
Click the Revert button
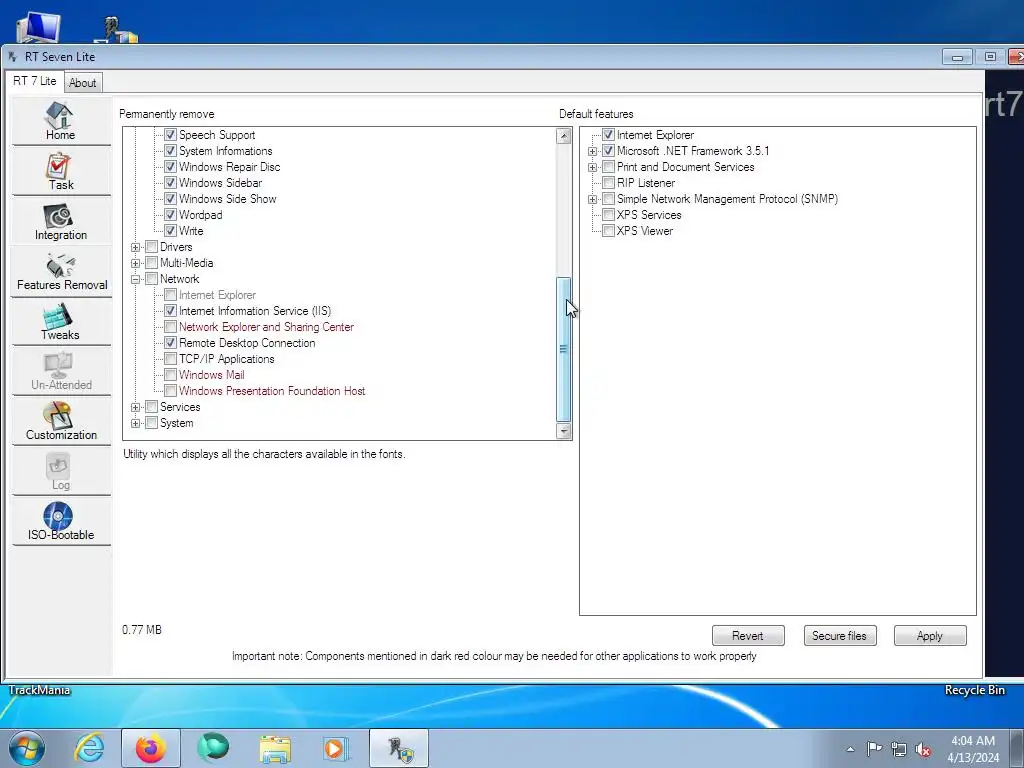(748, 635)
